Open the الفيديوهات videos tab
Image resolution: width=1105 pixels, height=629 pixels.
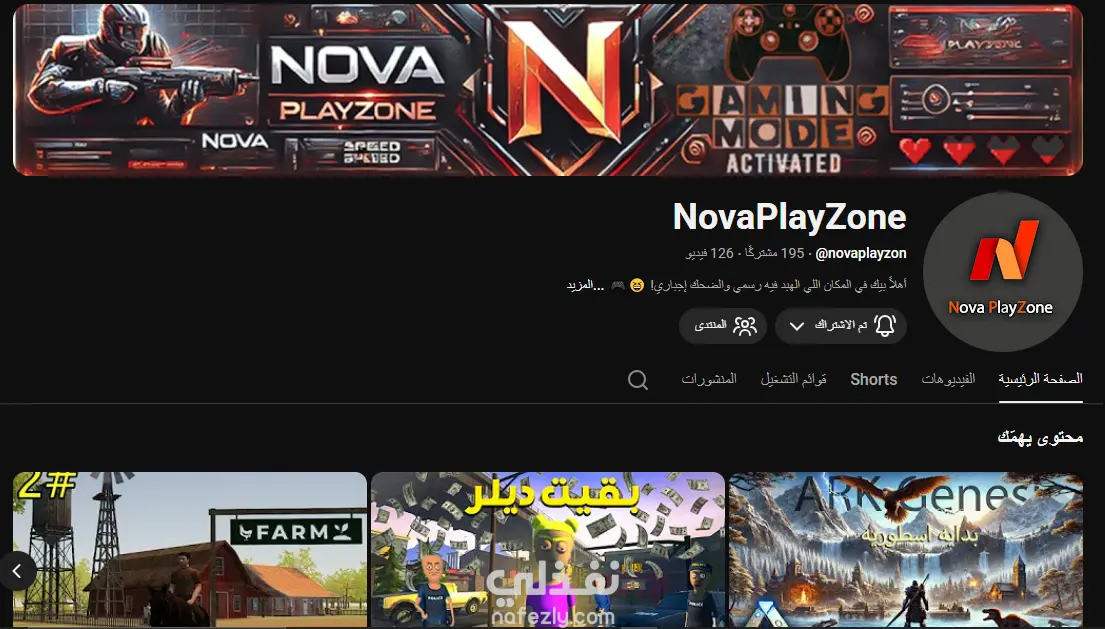[x=948, y=379]
